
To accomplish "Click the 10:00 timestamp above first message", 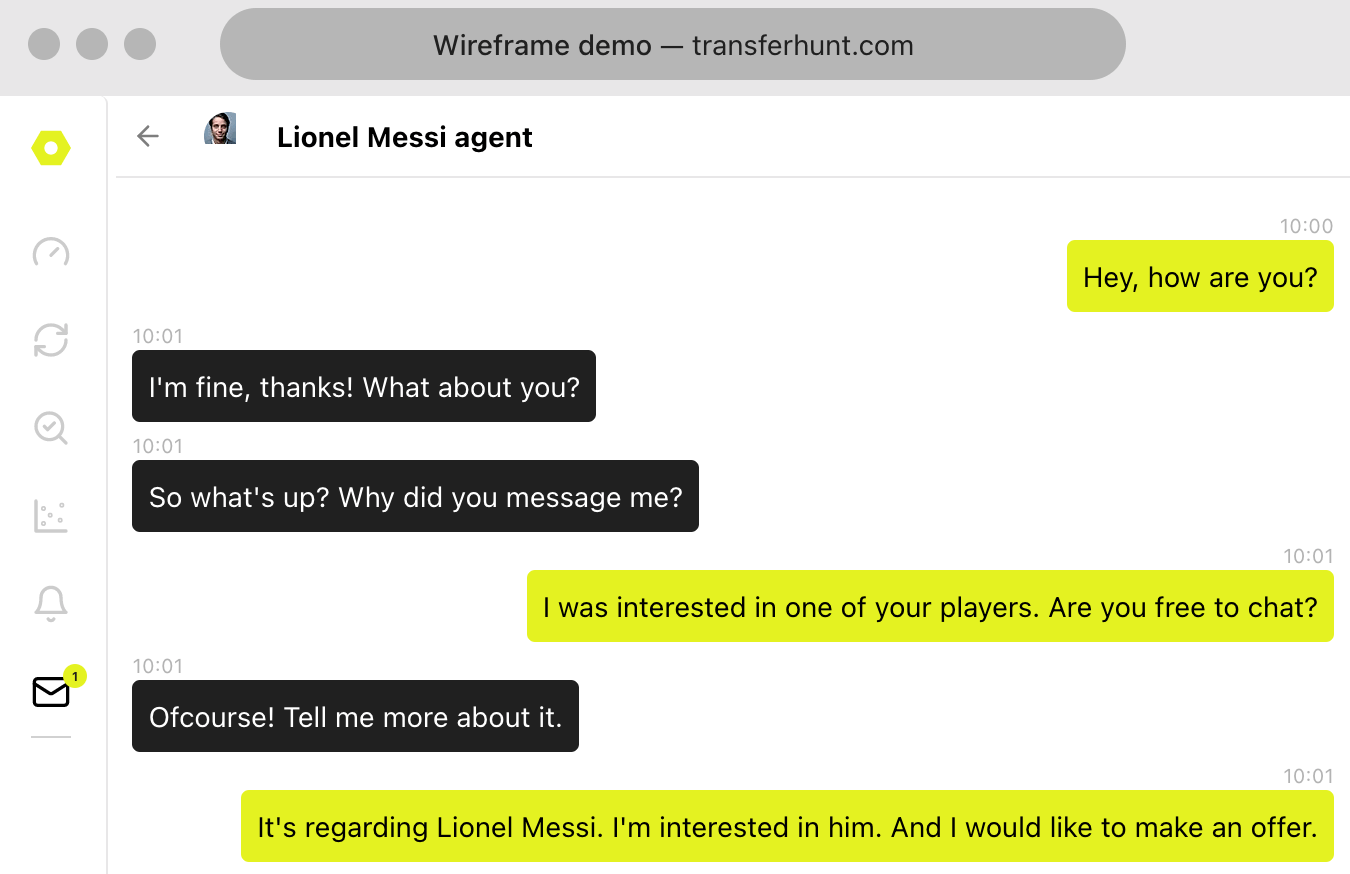I will (1306, 226).
